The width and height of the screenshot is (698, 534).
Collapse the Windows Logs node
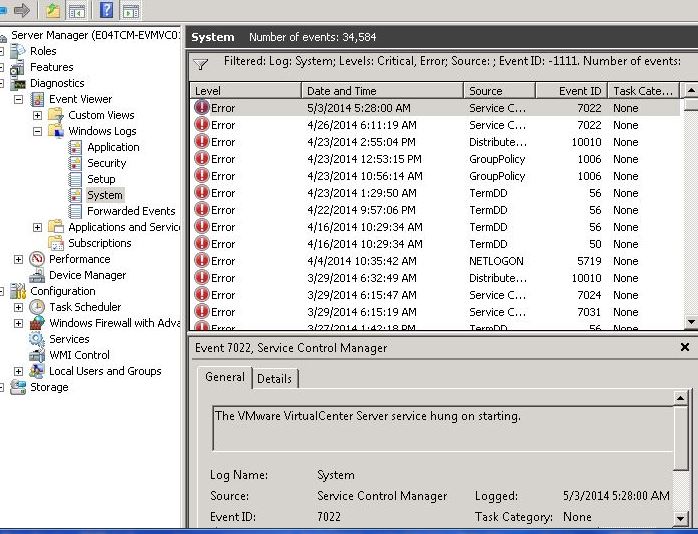point(37,131)
